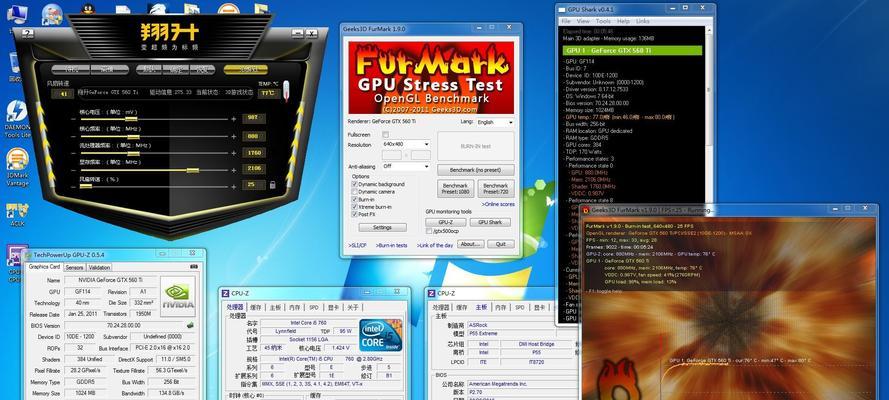This screenshot has height=400, width=889.
Task: Click the About... button in FurMark
Action: (470, 244)
